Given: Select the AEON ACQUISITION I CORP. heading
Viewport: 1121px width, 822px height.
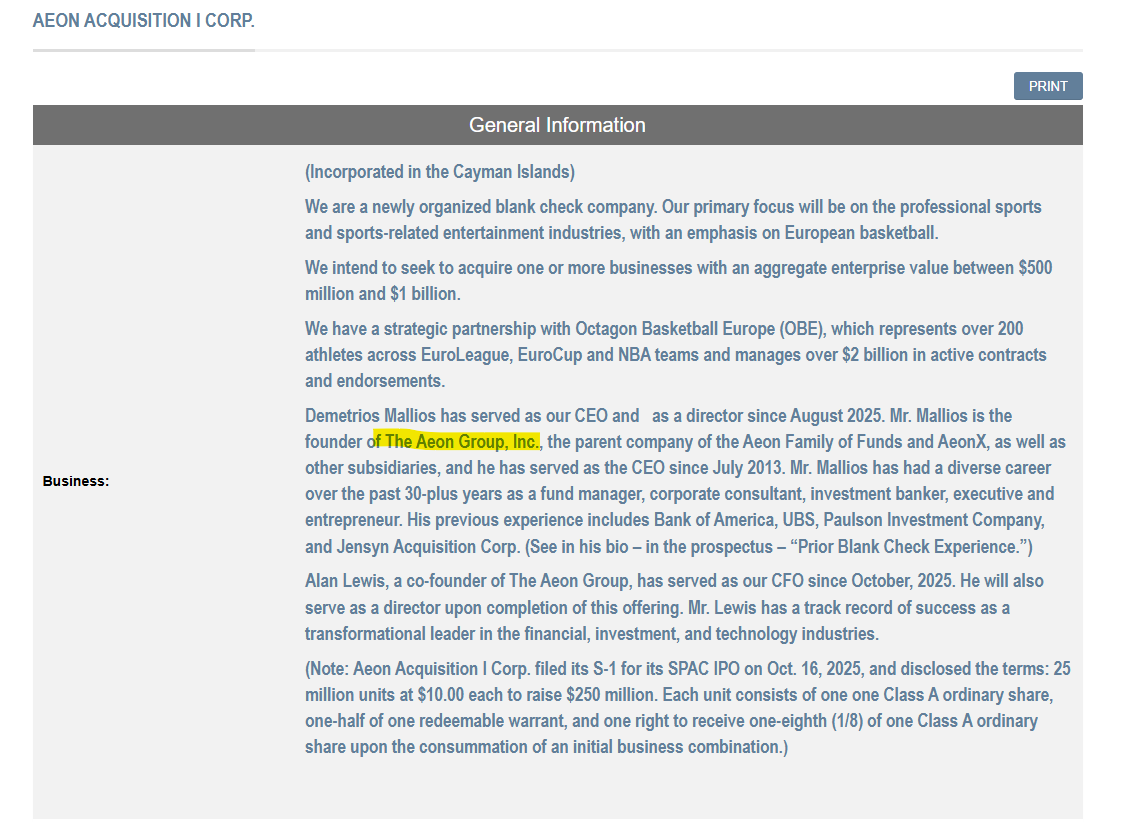Looking at the screenshot, I should coord(144,20).
